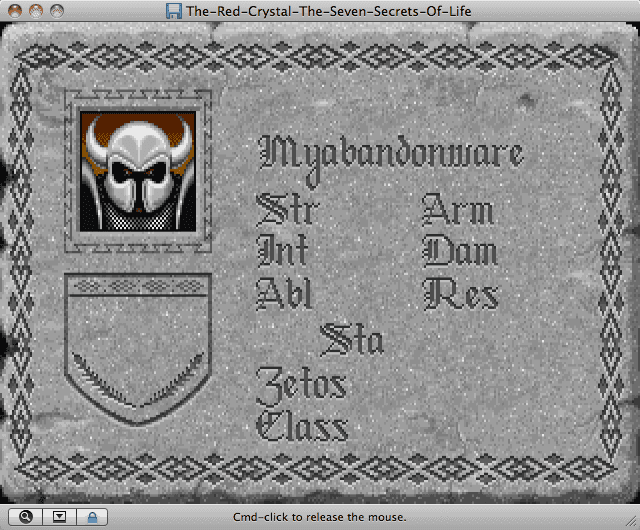The width and height of the screenshot is (640, 530).
Task: Select the Abl stat label
Action: 285,293
